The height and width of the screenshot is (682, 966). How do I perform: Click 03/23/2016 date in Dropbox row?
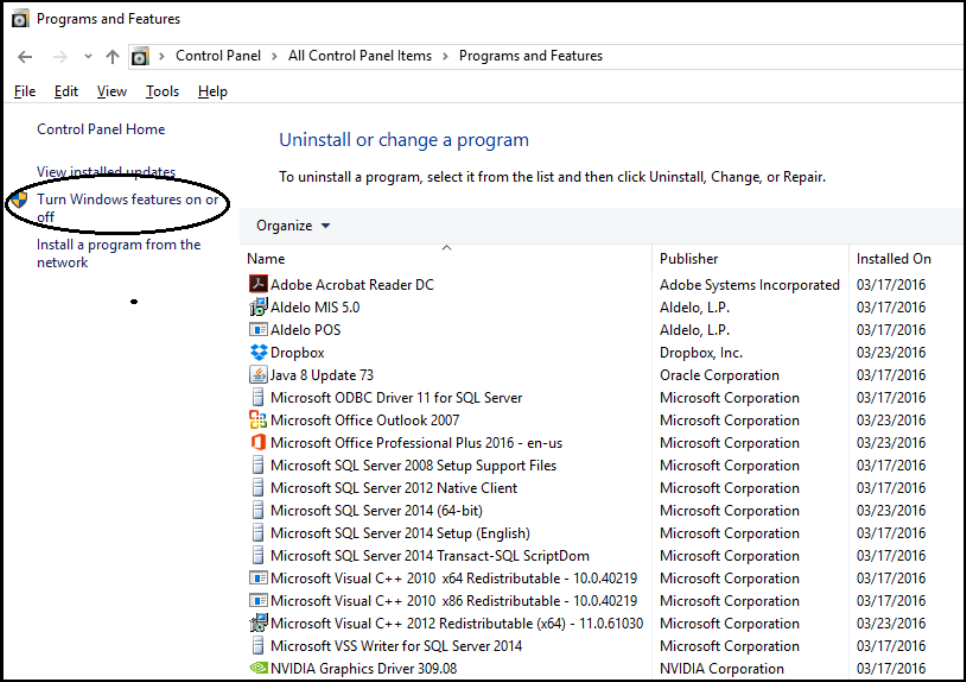click(891, 352)
